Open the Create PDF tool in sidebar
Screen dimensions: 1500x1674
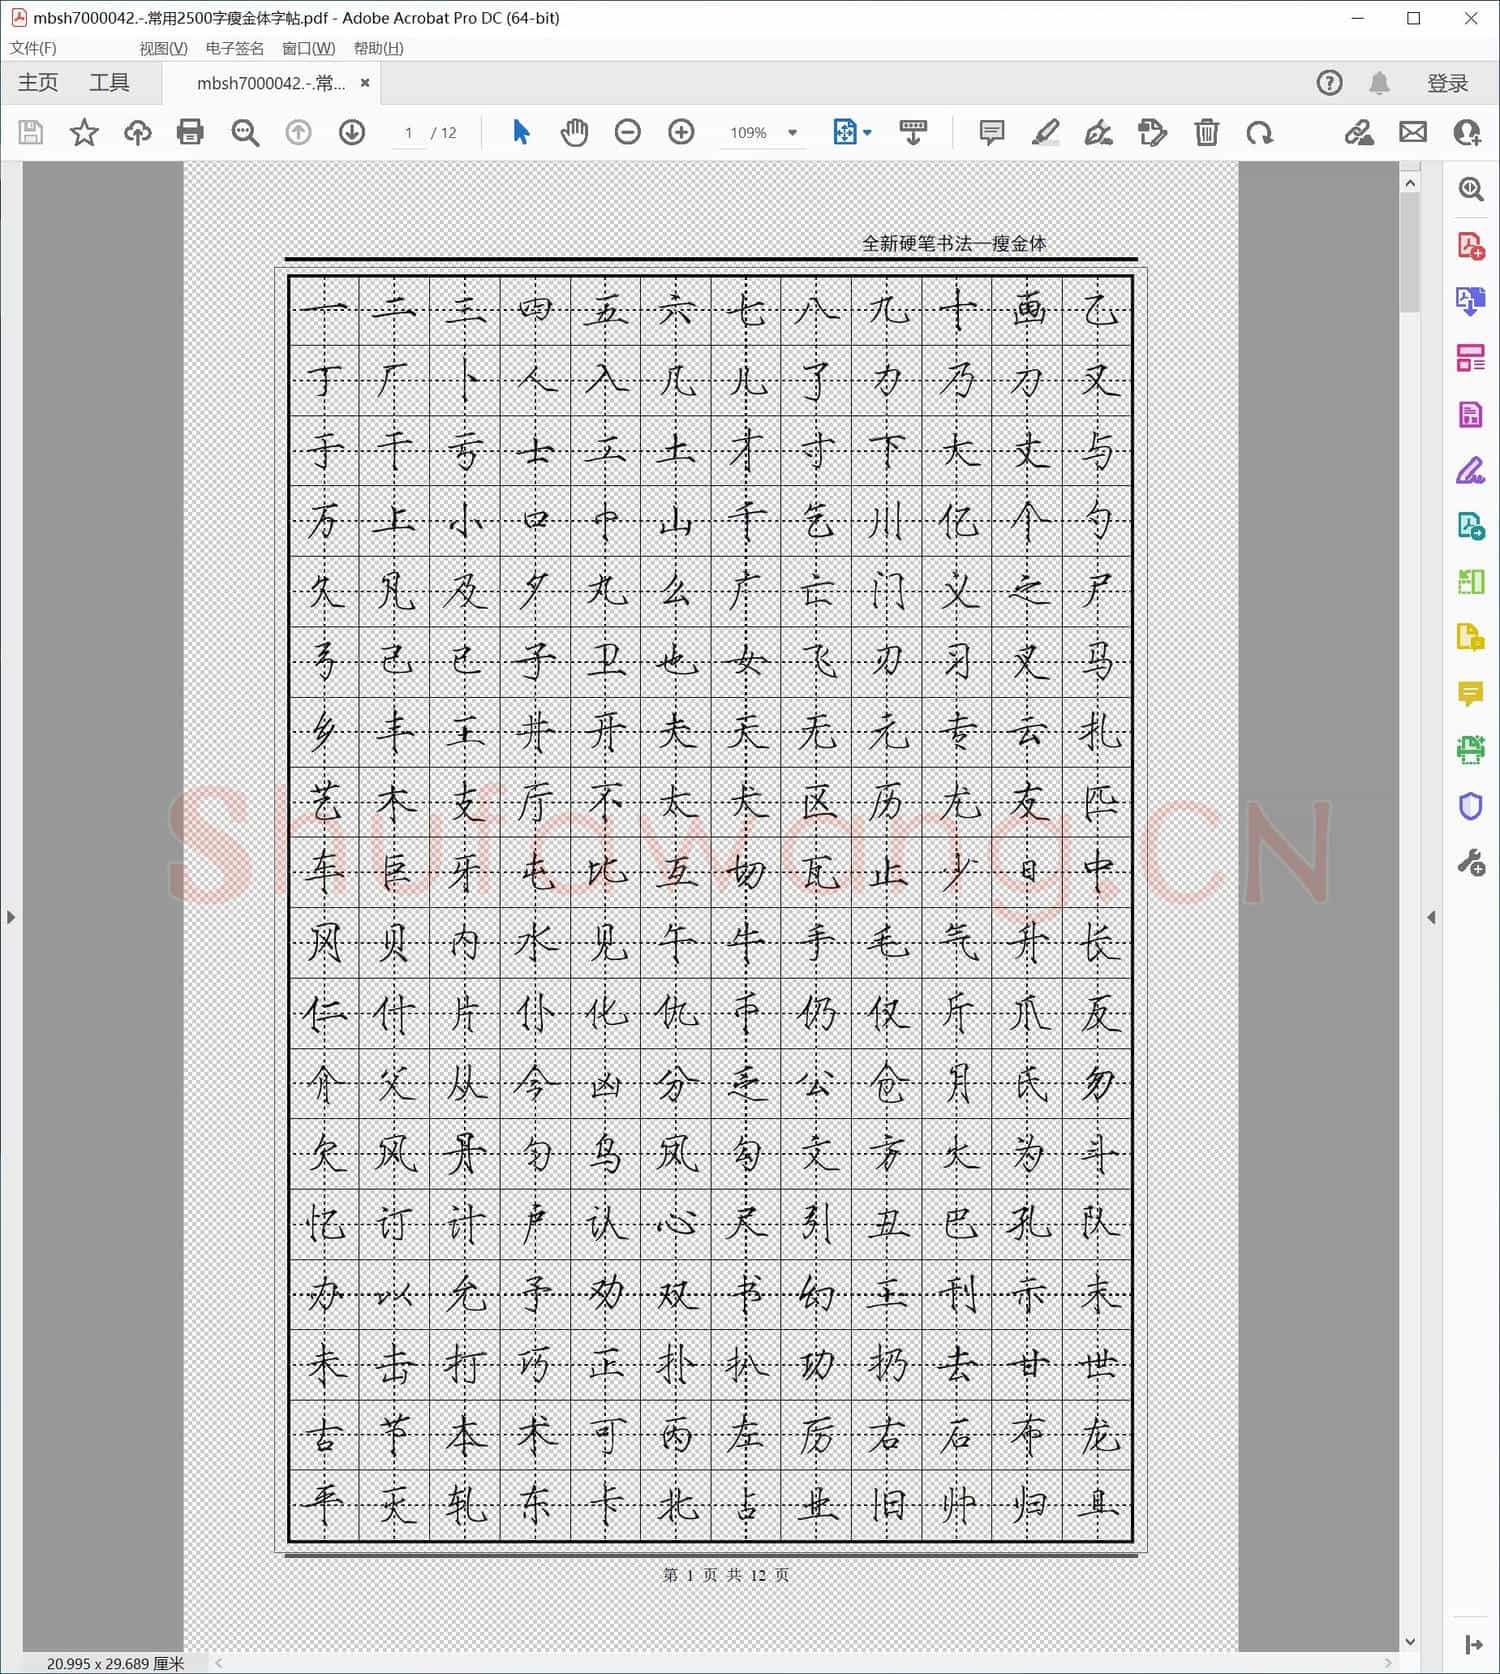point(1470,246)
